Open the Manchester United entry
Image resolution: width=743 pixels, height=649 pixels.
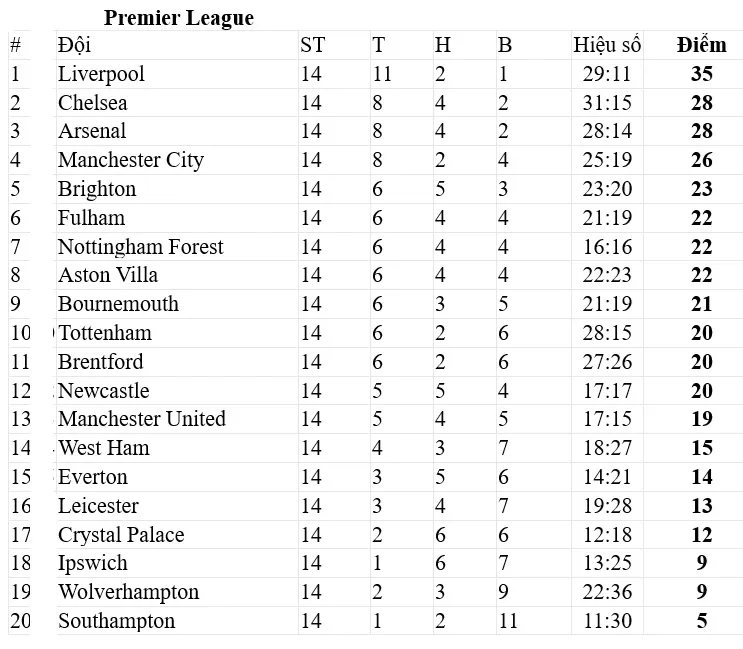click(x=141, y=419)
